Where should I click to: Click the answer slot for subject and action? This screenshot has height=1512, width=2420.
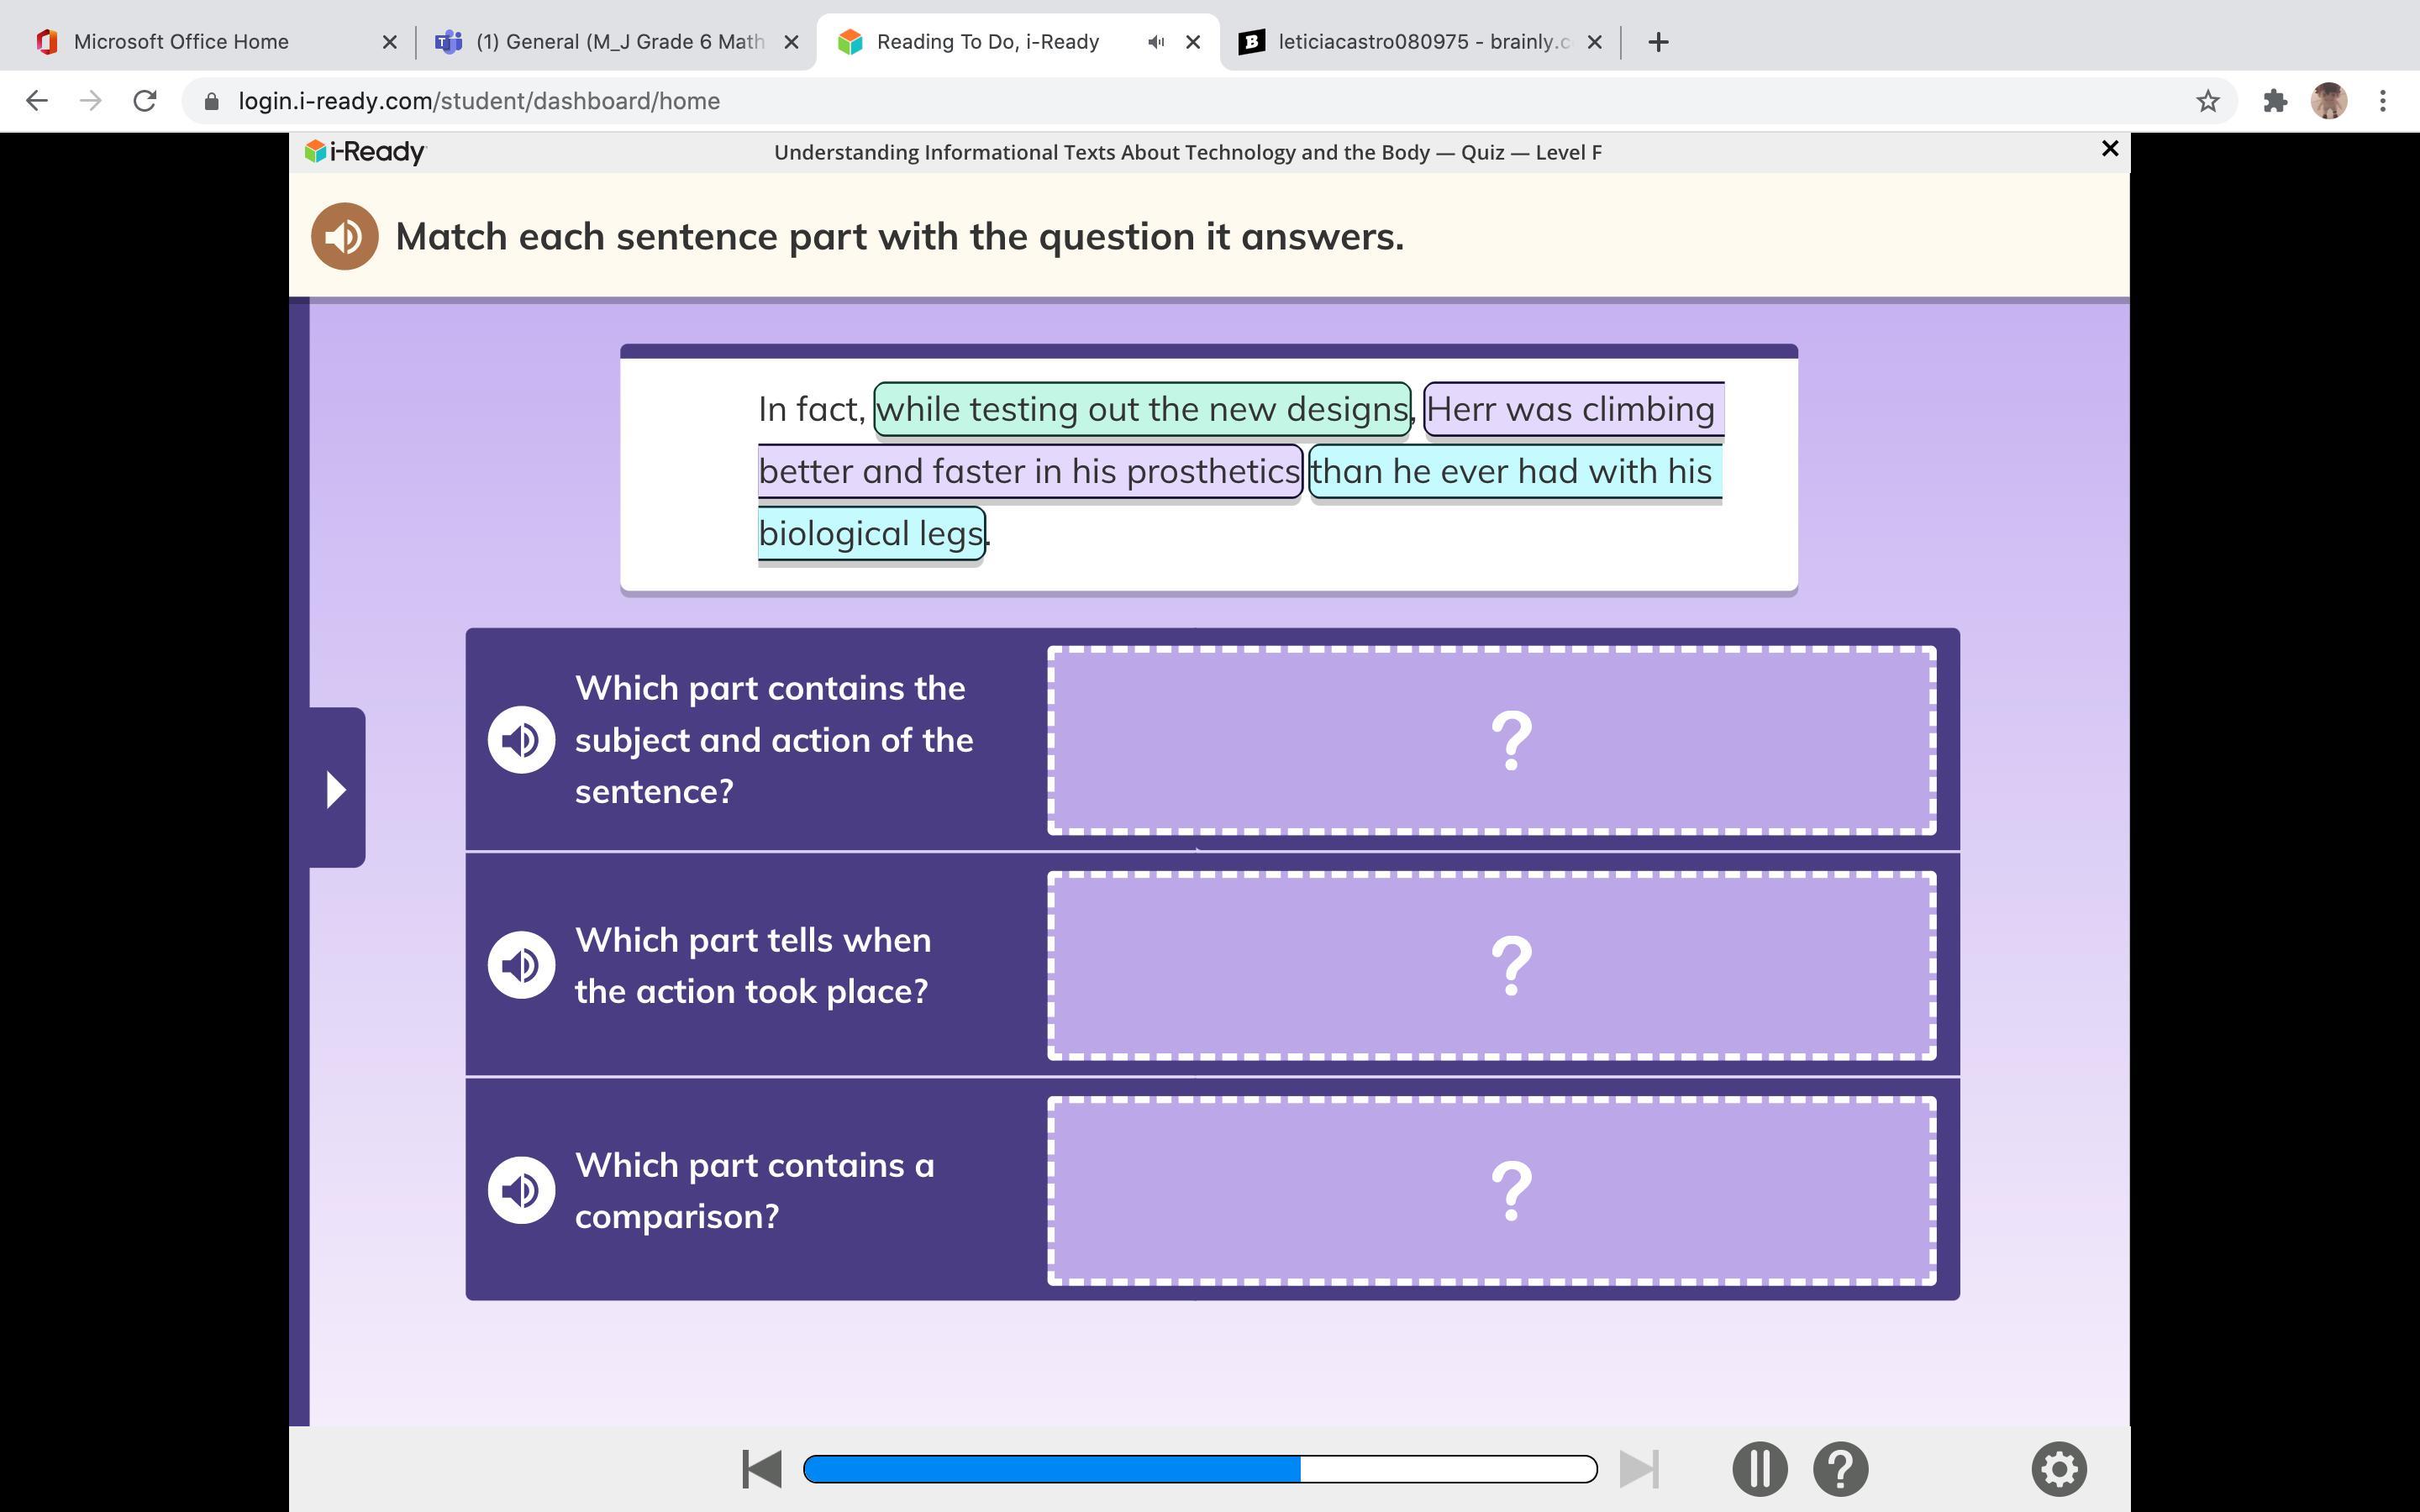(1491, 740)
